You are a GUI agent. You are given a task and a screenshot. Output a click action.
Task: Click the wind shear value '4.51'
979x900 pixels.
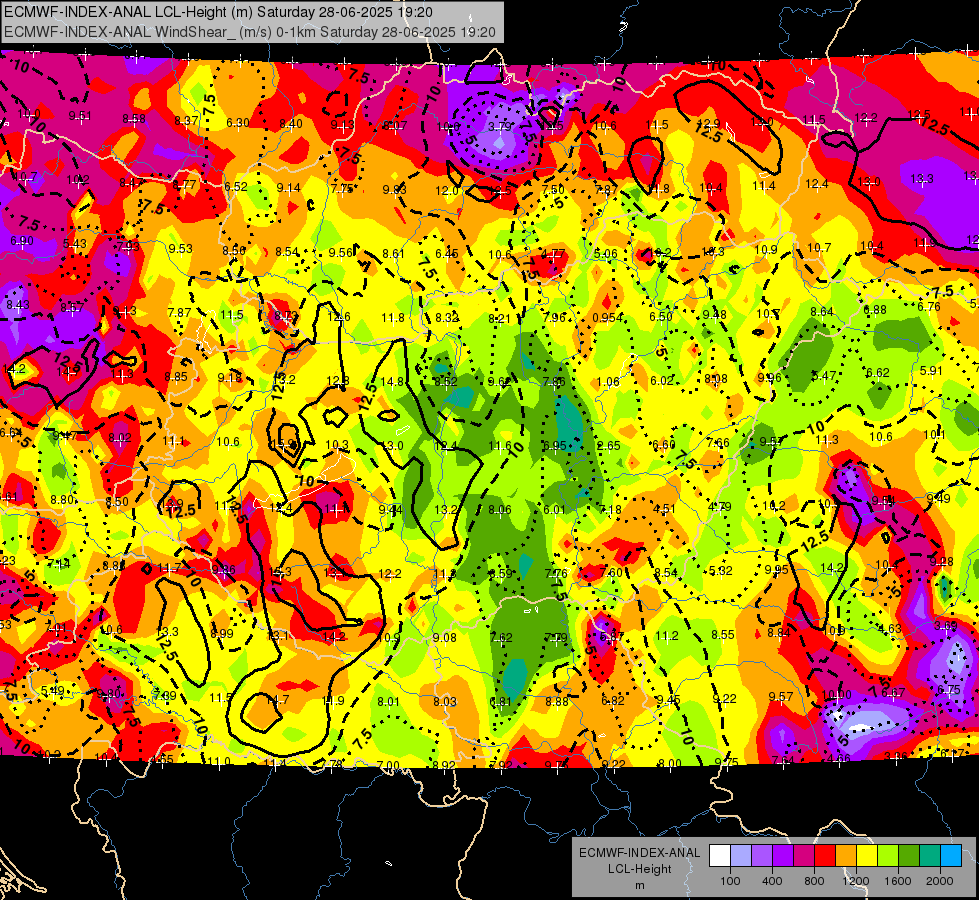tap(664, 509)
